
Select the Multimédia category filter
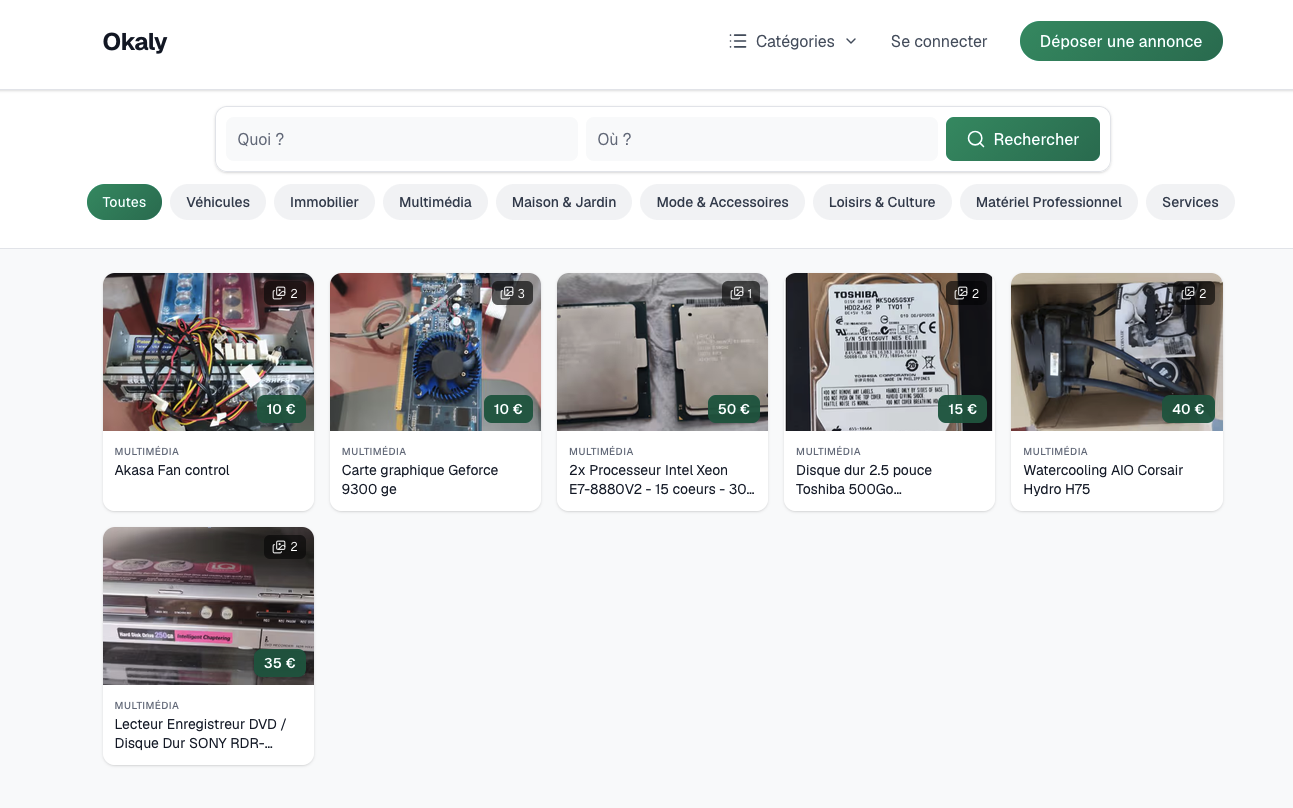pos(435,202)
